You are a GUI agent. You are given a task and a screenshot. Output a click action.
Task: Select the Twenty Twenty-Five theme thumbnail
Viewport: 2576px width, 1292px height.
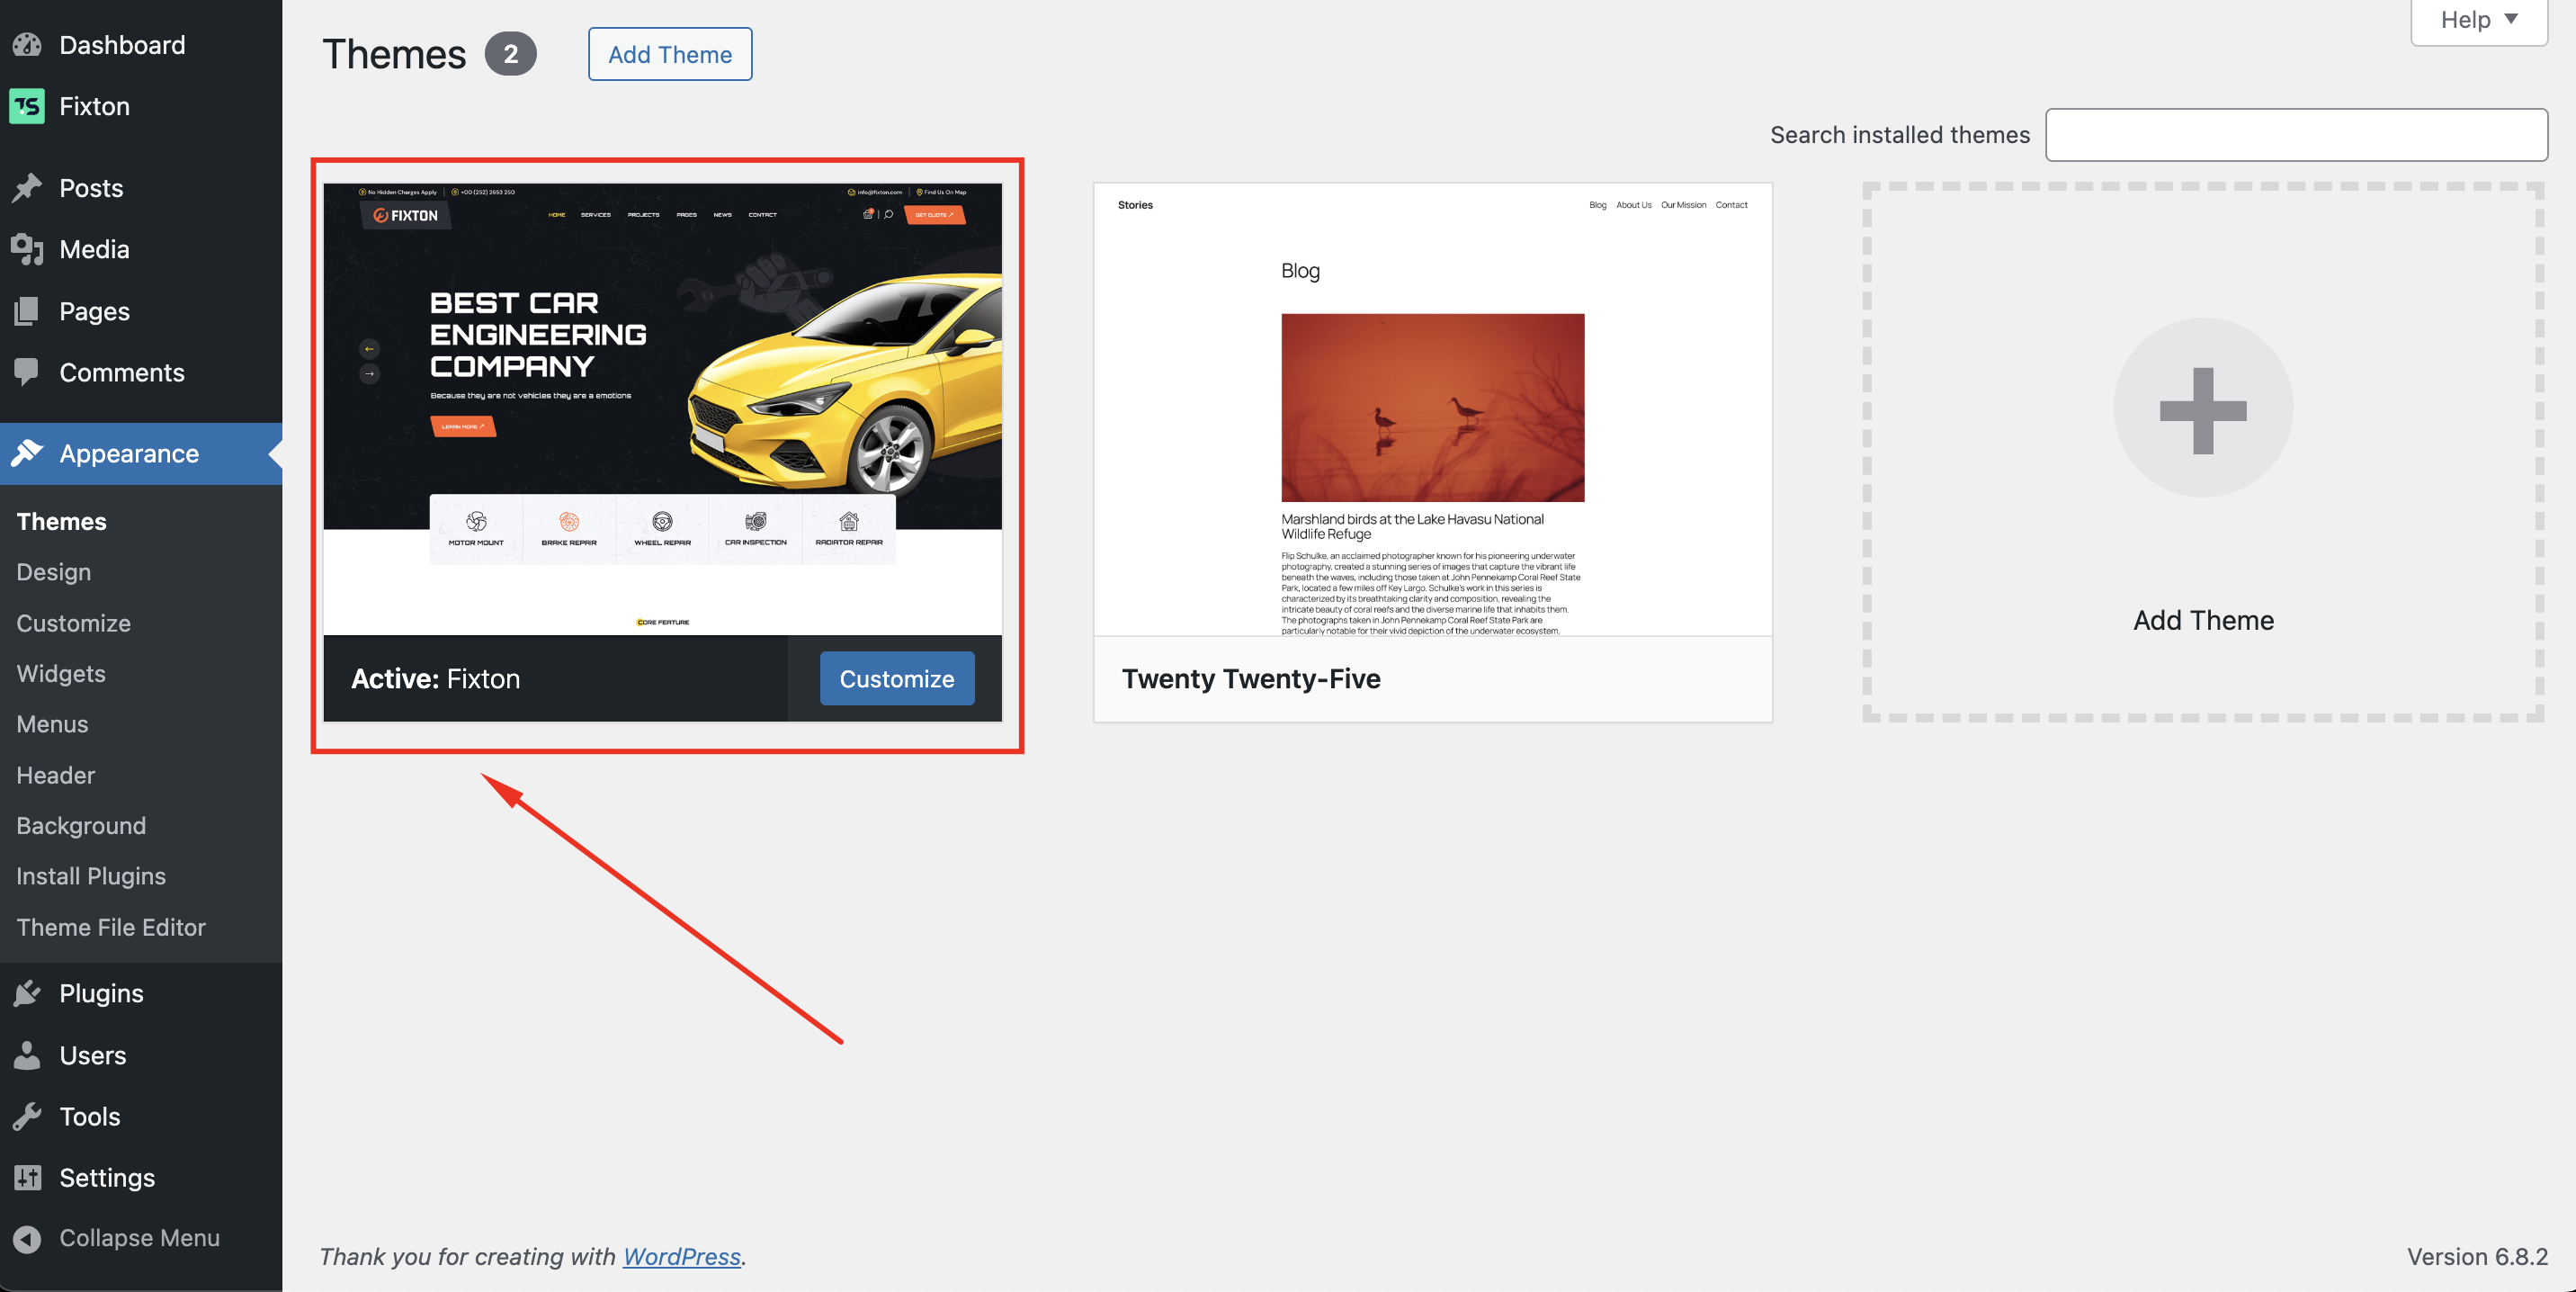tap(1432, 409)
